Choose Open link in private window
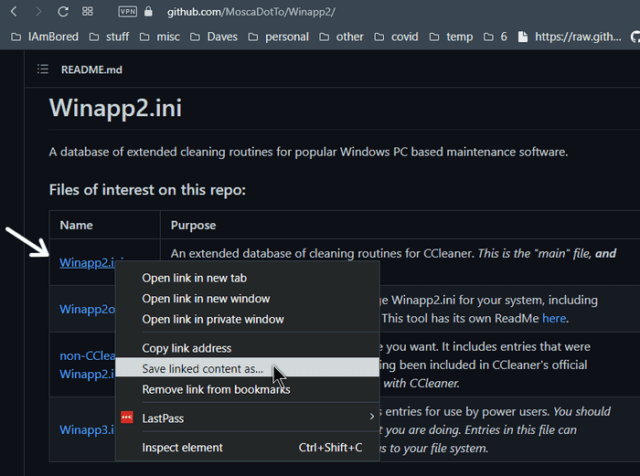The width and height of the screenshot is (640, 476). coord(247,319)
